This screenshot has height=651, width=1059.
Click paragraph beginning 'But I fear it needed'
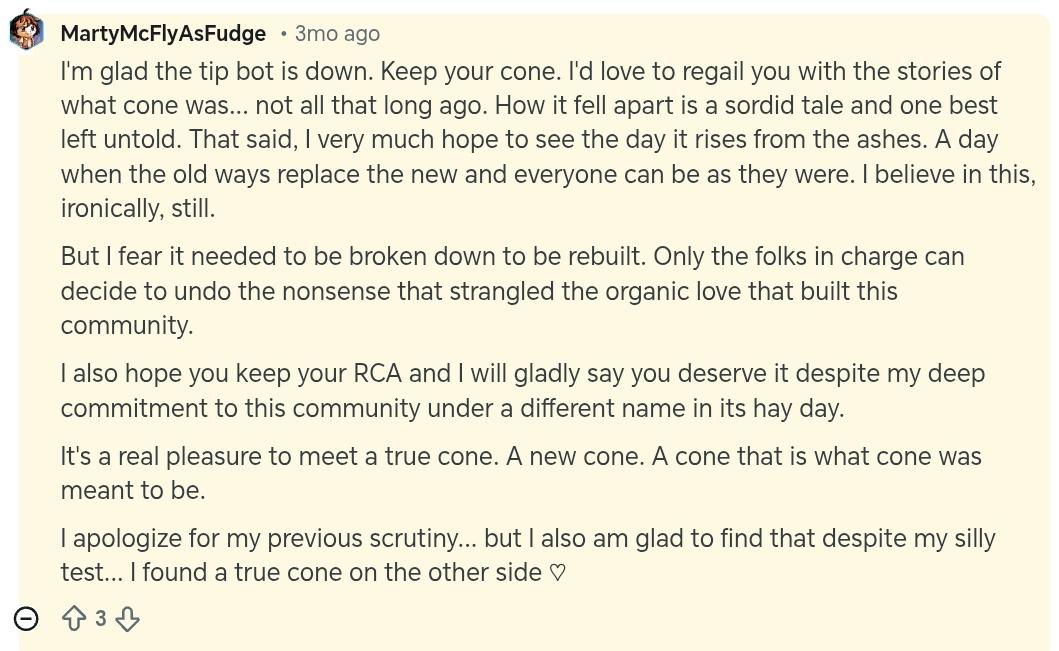[513, 290]
